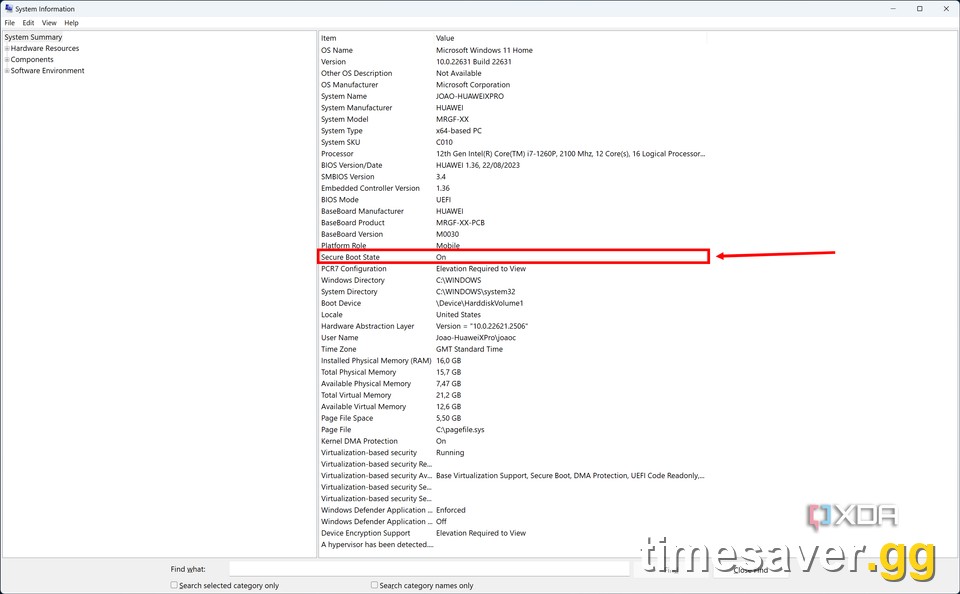
Task: Expand the Software Environment node
Action: pyautogui.click(x=7, y=70)
